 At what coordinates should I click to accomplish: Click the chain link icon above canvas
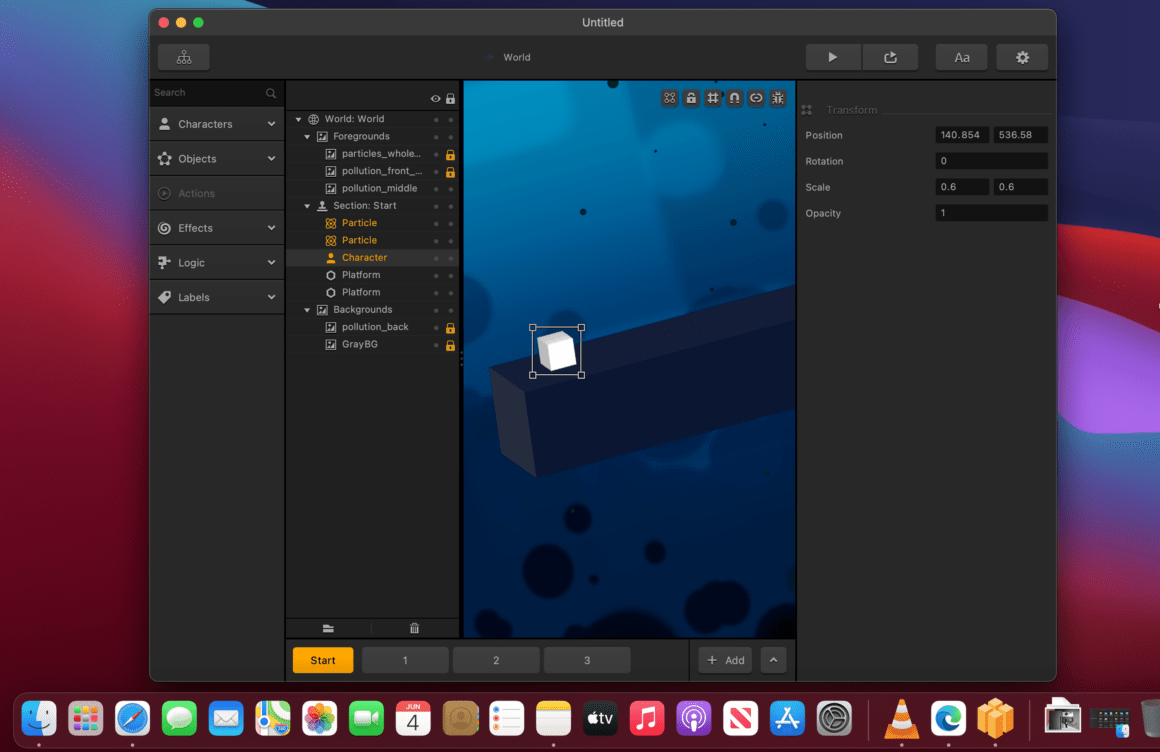click(x=756, y=98)
